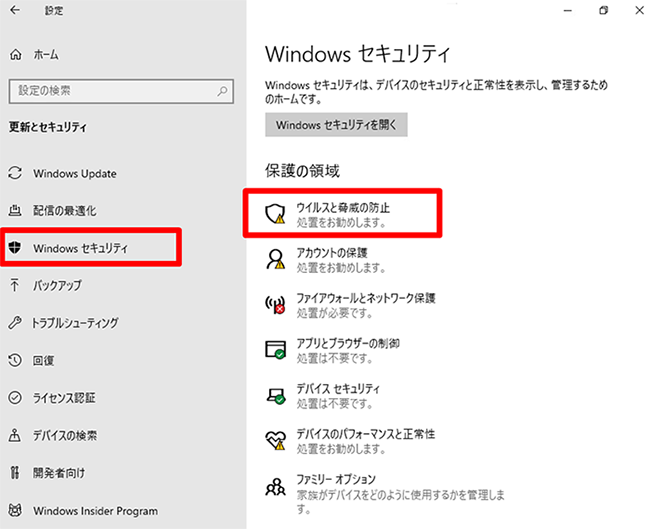The width and height of the screenshot is (650, 529).
Task: Go to ホーム in the sidebar
Action: click(46, 54)
